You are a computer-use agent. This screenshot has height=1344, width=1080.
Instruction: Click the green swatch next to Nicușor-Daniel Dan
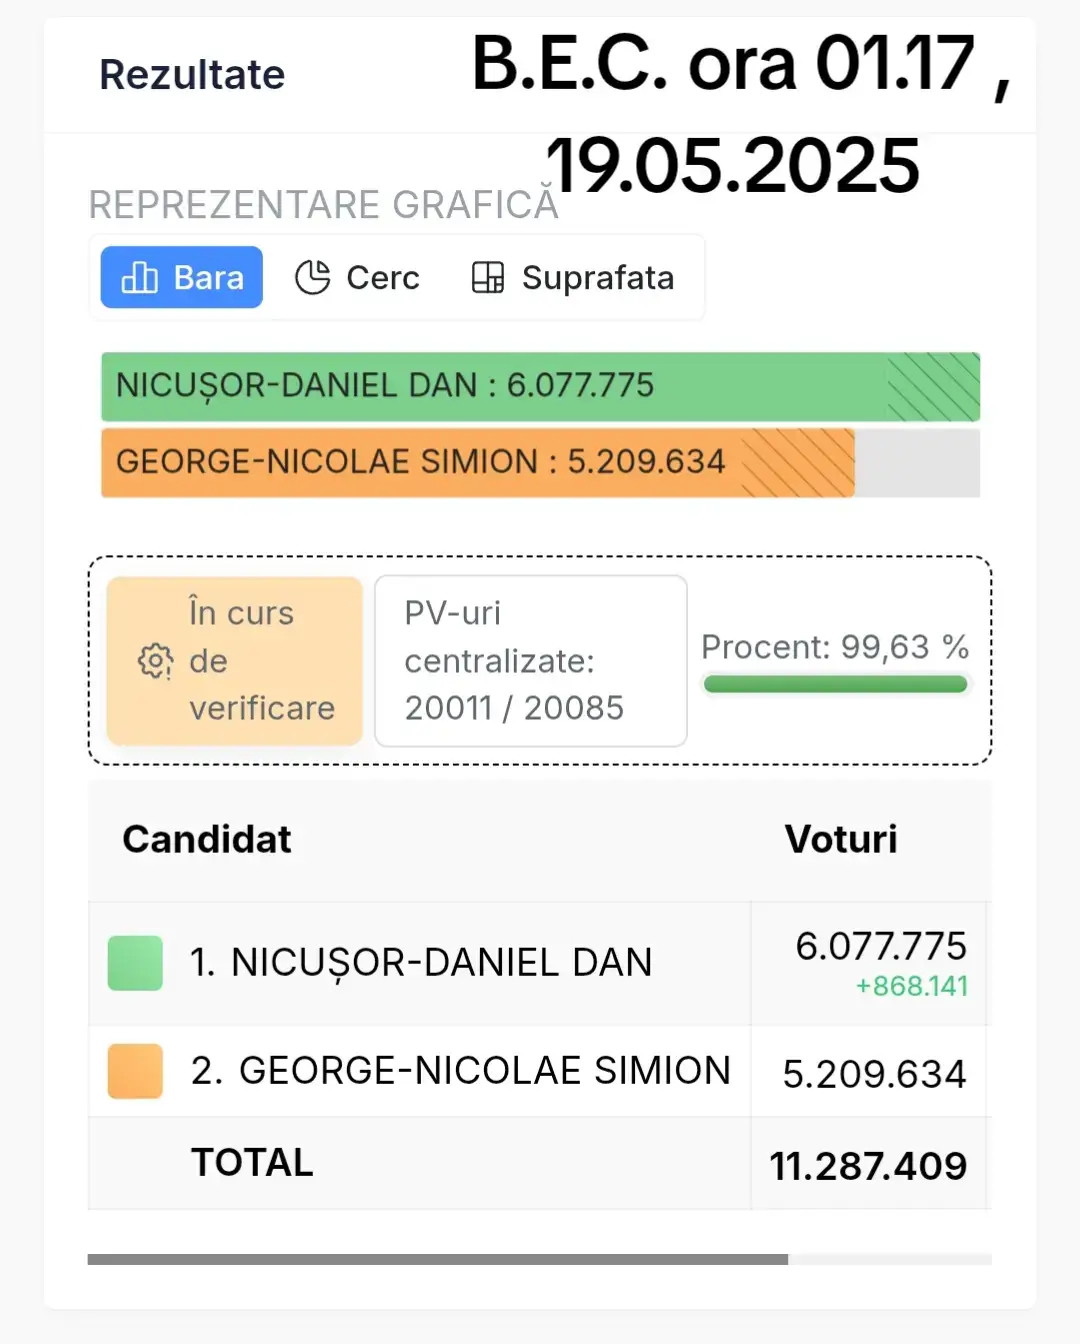(x=135, y=963)
